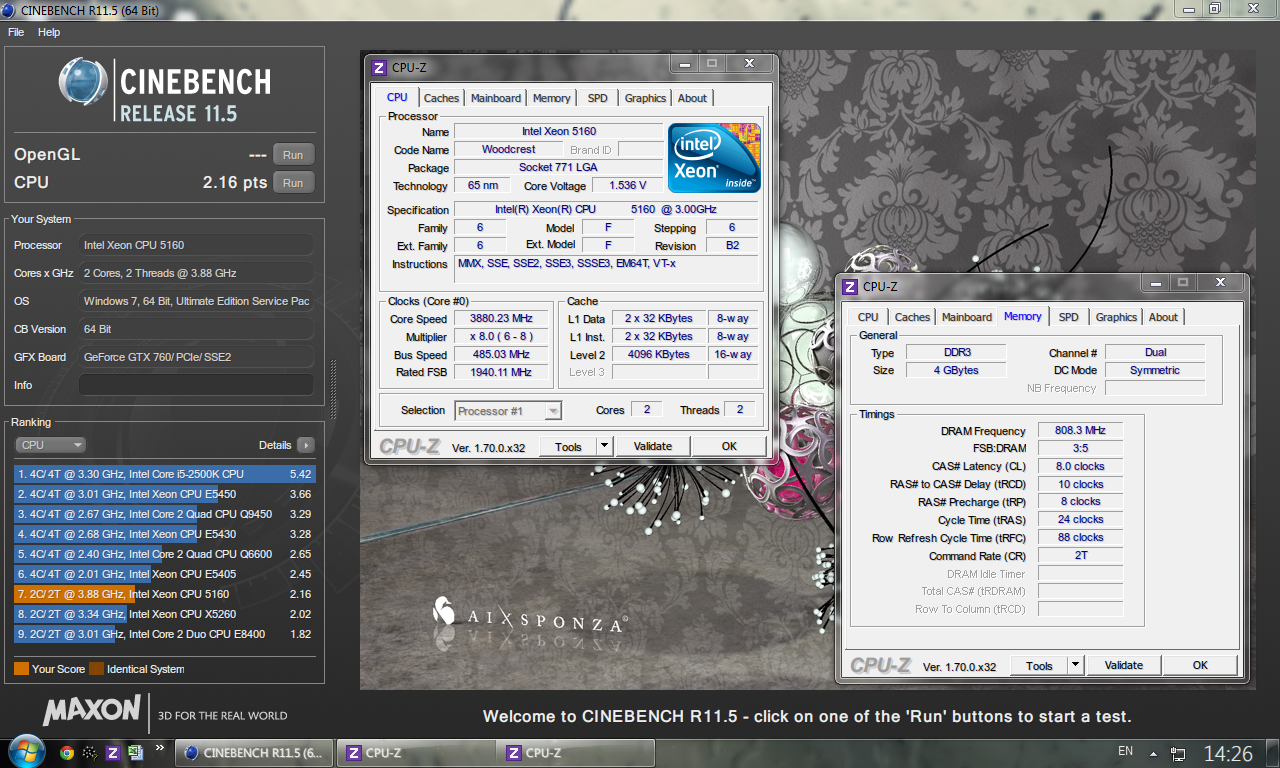This screenshot has height=768, width=1280.
Task: Select the Xeon CPU E5450 ranking row
Action: click(165, 494)
